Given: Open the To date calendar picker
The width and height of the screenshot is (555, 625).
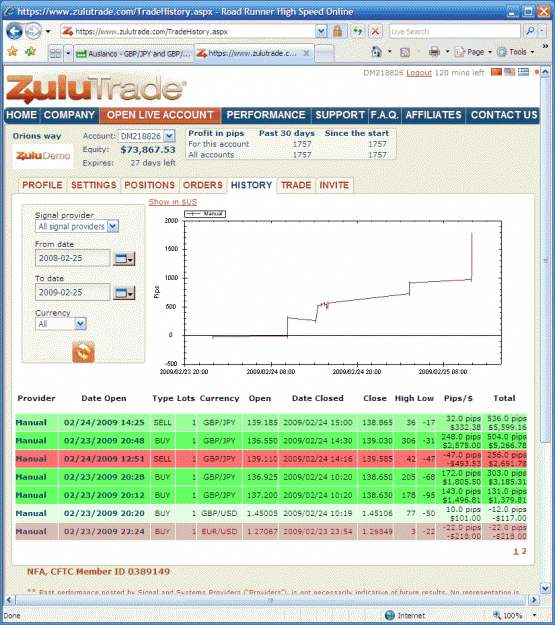Looking at the screenshot, I should point(124,293).
